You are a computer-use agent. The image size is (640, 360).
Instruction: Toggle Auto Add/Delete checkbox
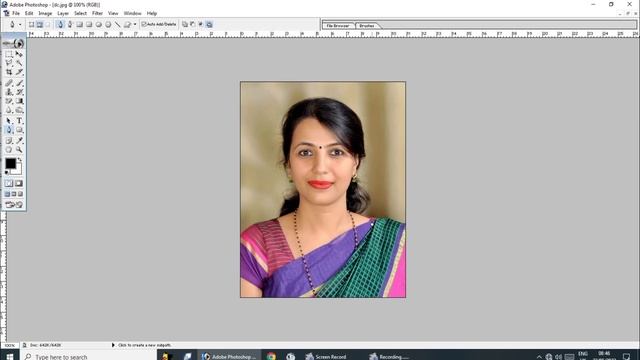(144, 24)
